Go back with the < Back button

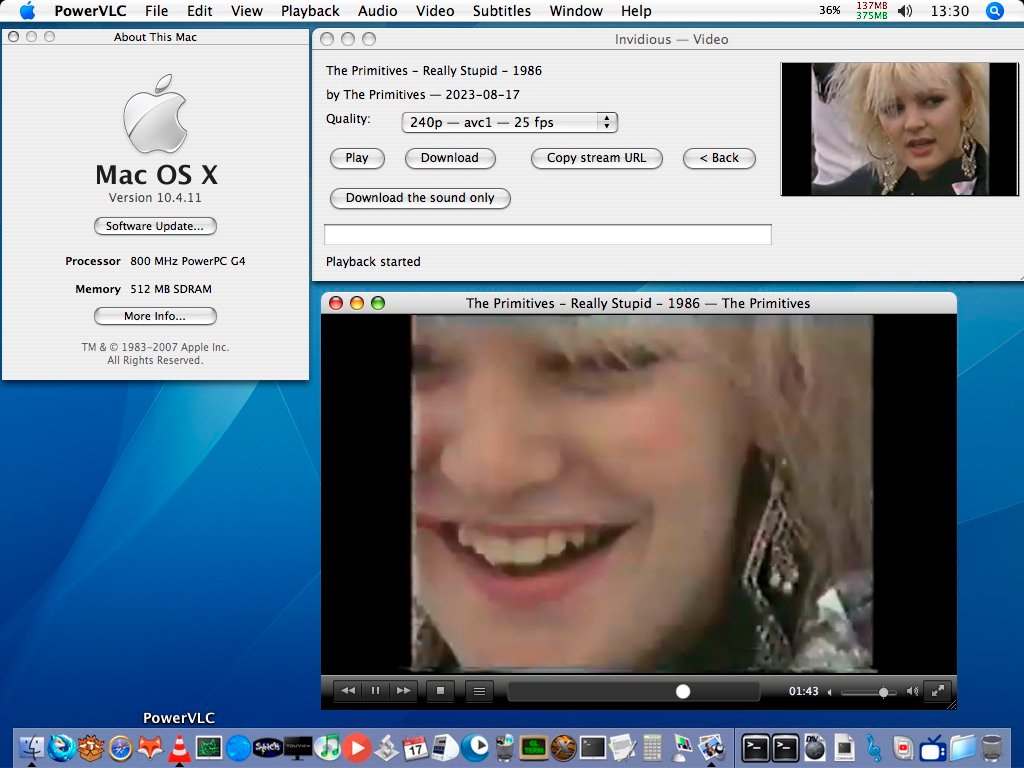point(719,158)
